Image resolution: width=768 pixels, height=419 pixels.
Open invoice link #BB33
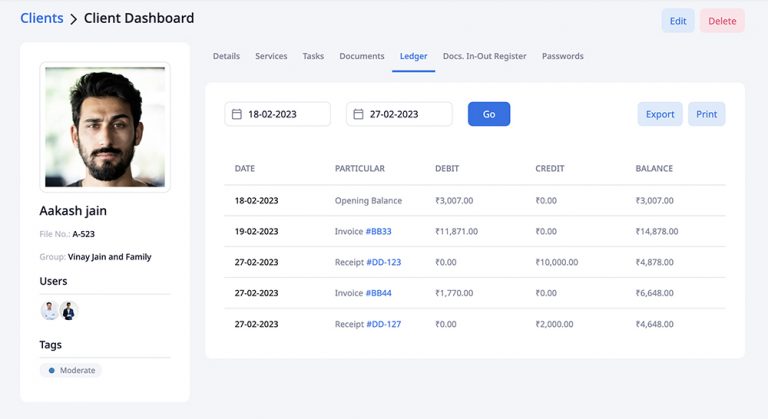(x=378, y=232)
